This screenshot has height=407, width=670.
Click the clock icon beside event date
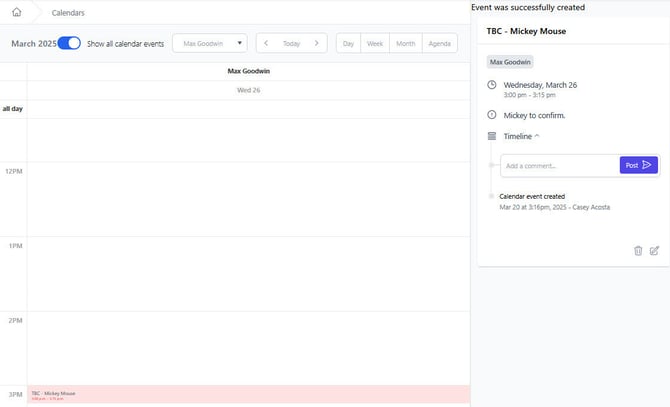point(492,85)
